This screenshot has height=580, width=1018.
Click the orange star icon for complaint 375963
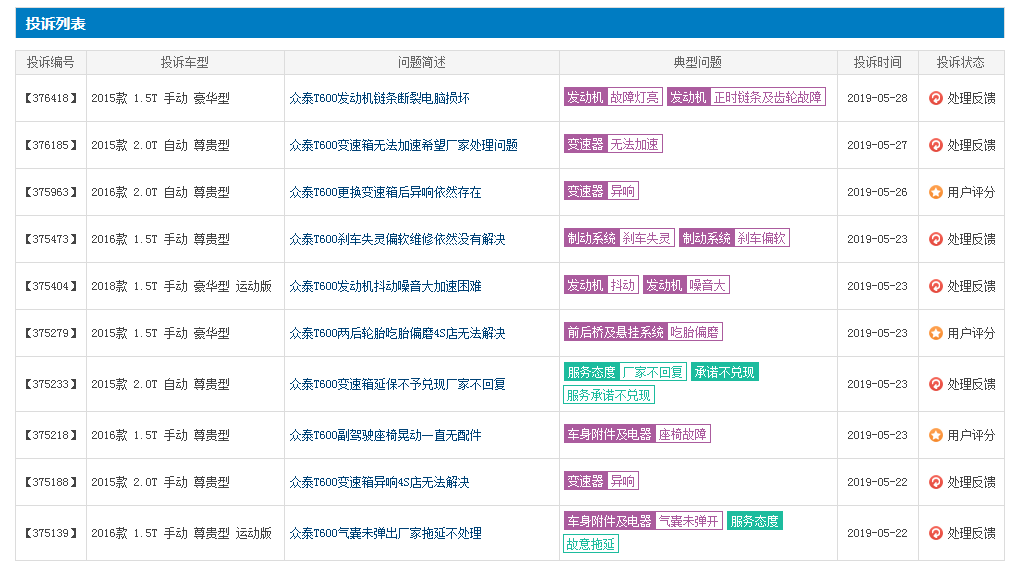click(x=936, y=192)
